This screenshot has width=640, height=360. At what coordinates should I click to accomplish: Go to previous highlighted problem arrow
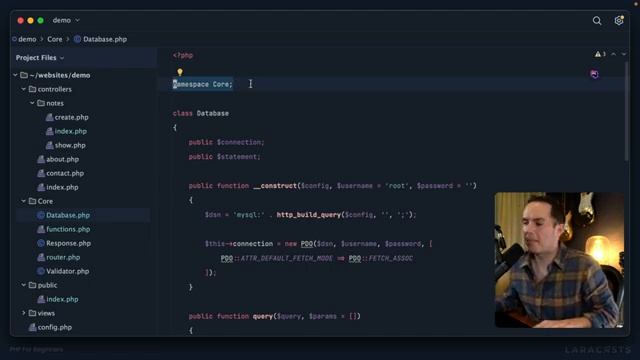click(613, 54)
